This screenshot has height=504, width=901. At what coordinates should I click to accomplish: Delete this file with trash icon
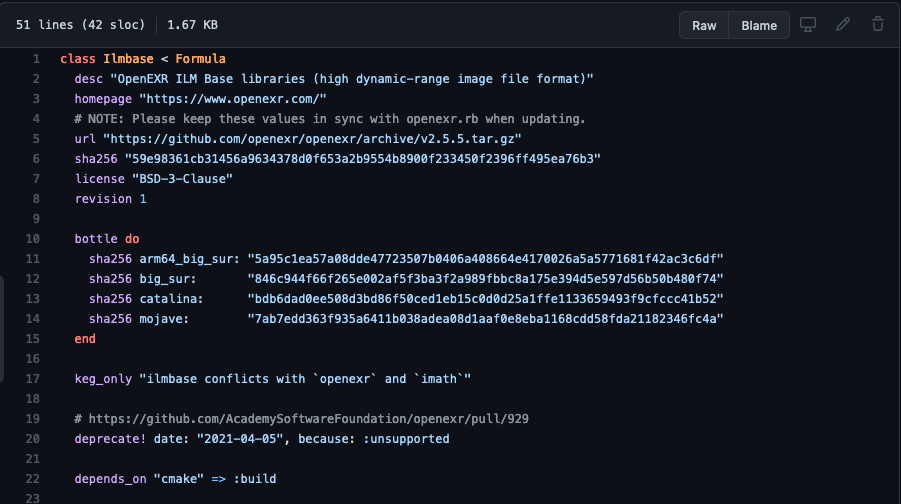877,25
